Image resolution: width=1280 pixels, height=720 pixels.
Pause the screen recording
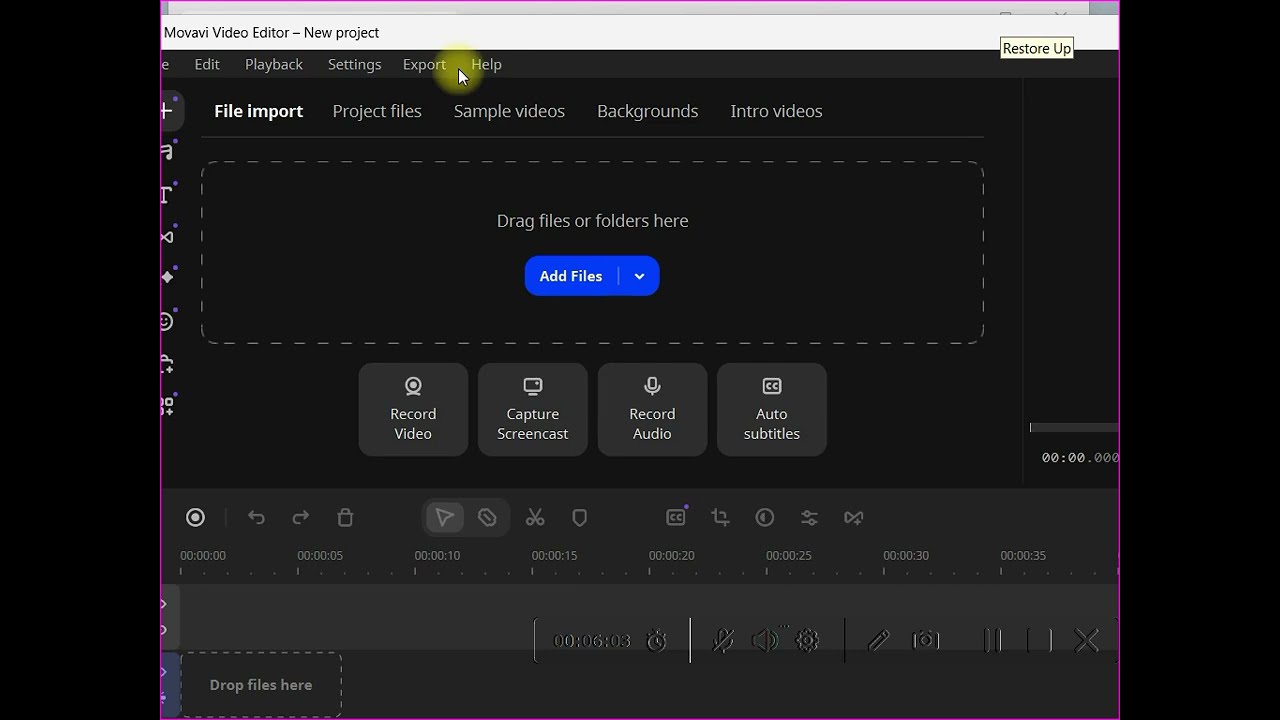point(992,641)
